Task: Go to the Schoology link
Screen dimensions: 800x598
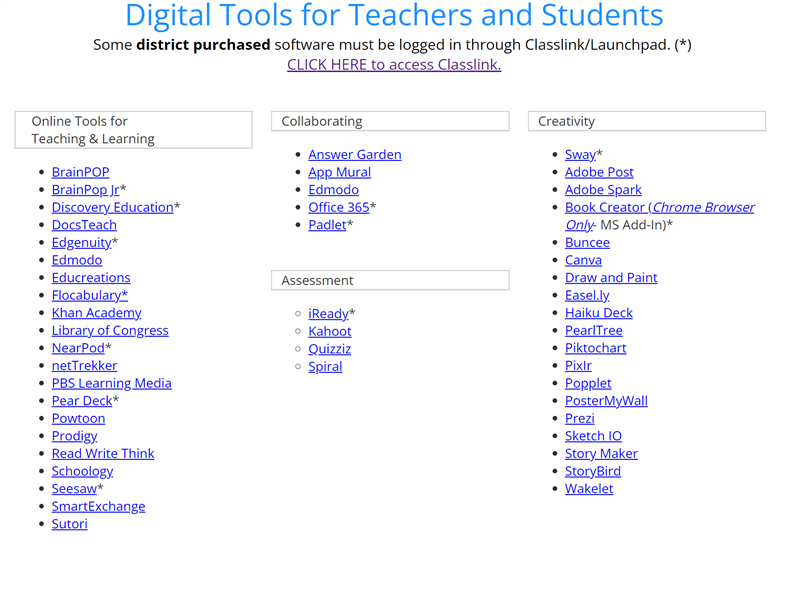Action: point(82,471)
